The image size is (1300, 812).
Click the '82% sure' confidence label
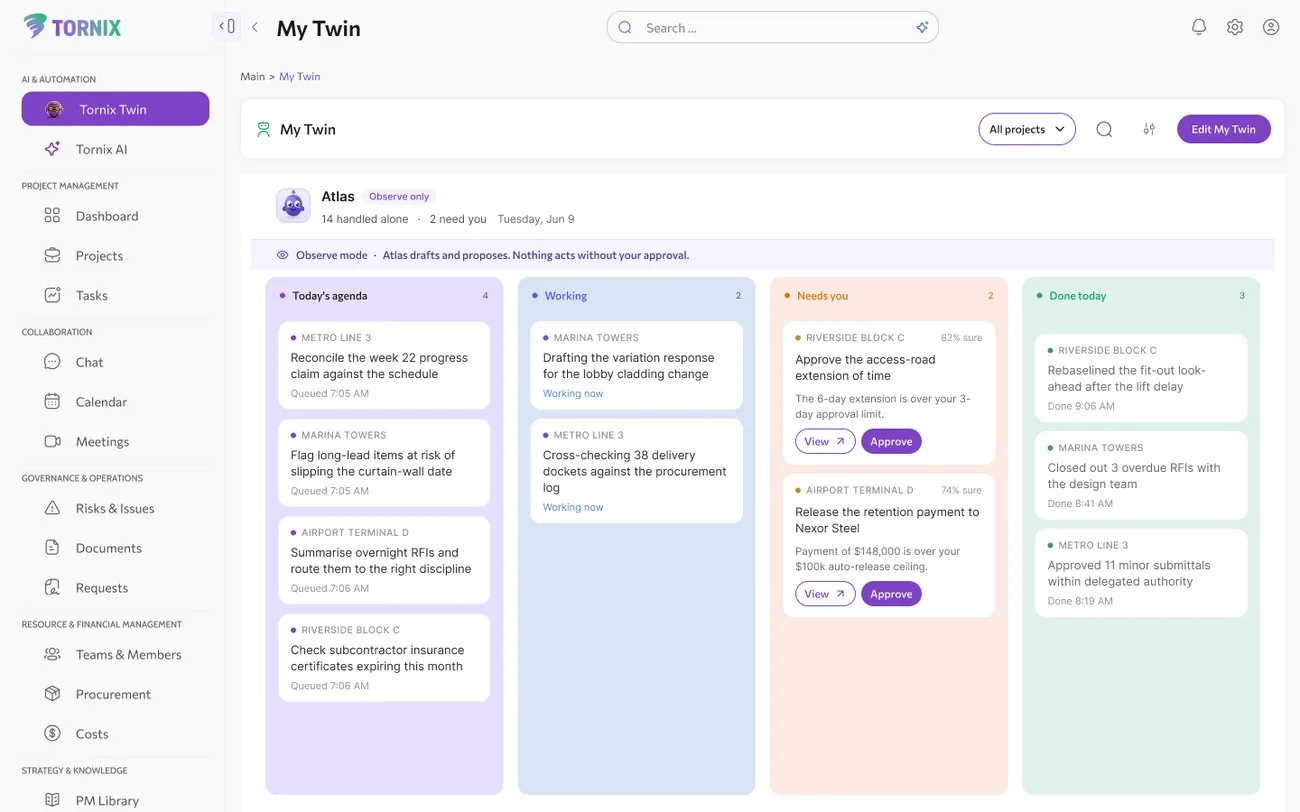961,338
